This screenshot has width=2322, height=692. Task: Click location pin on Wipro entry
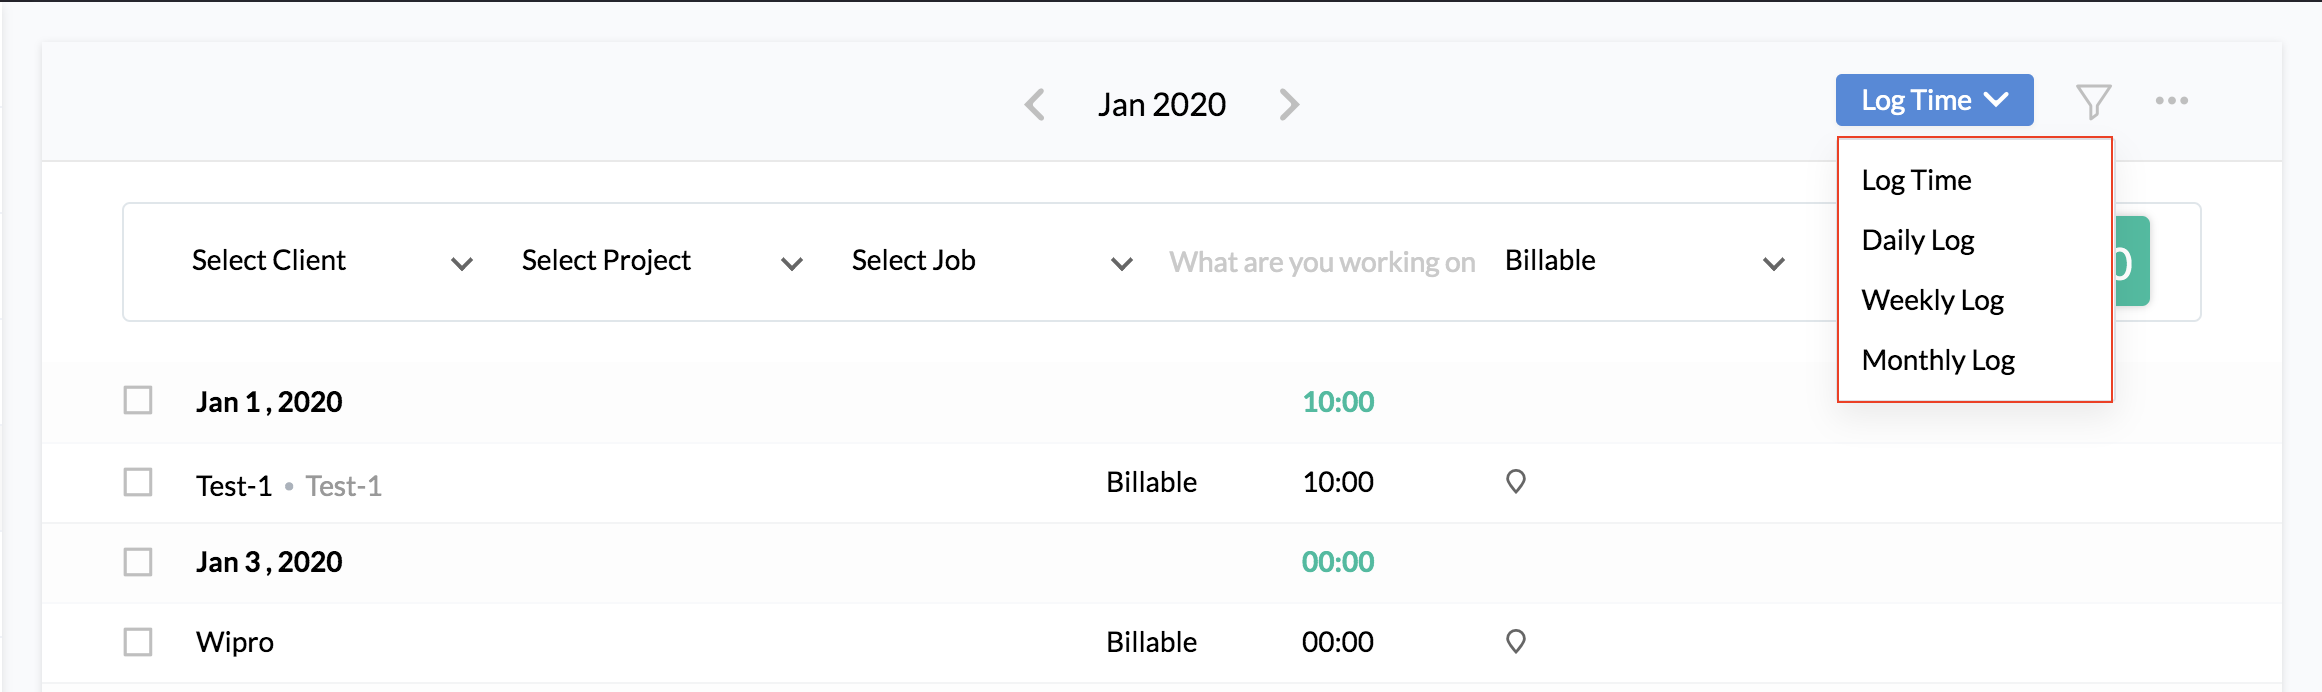pyautogui.click(x=1516, y=642)
